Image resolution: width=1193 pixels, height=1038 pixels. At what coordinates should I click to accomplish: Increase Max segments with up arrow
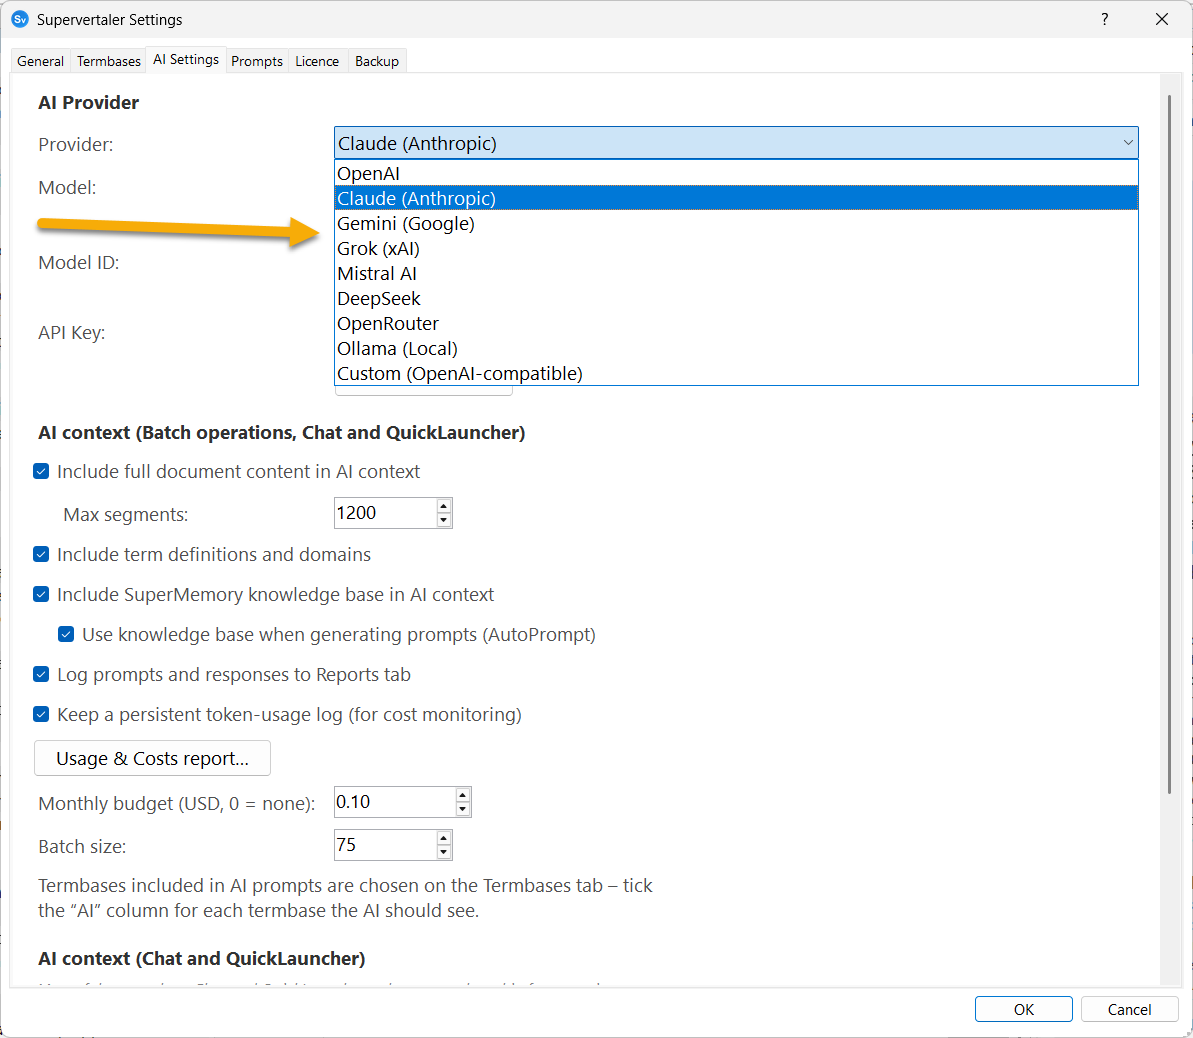(x=444, y=506)
